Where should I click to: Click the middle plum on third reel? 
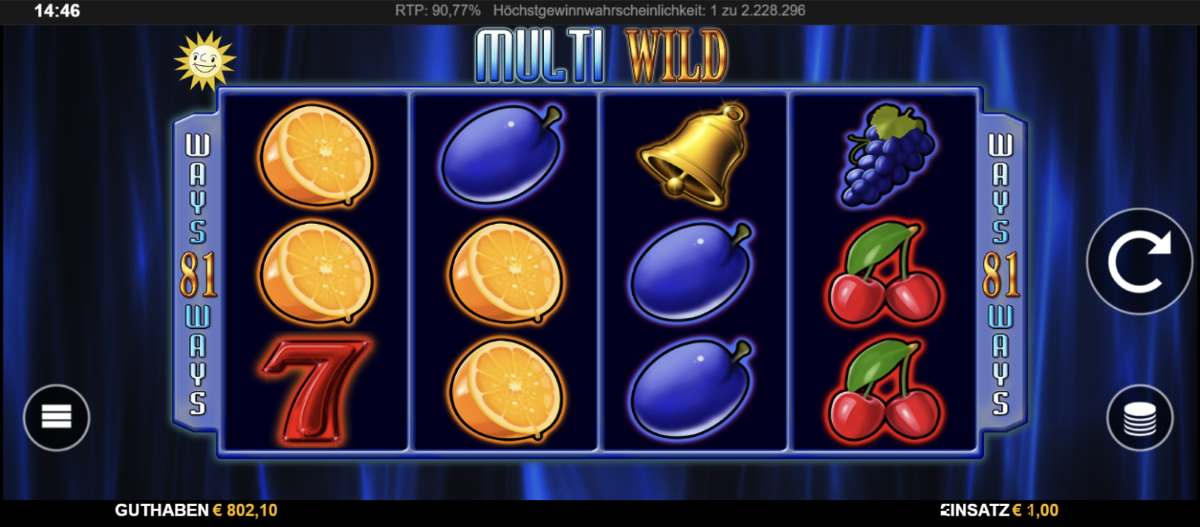tap(692, 273)
